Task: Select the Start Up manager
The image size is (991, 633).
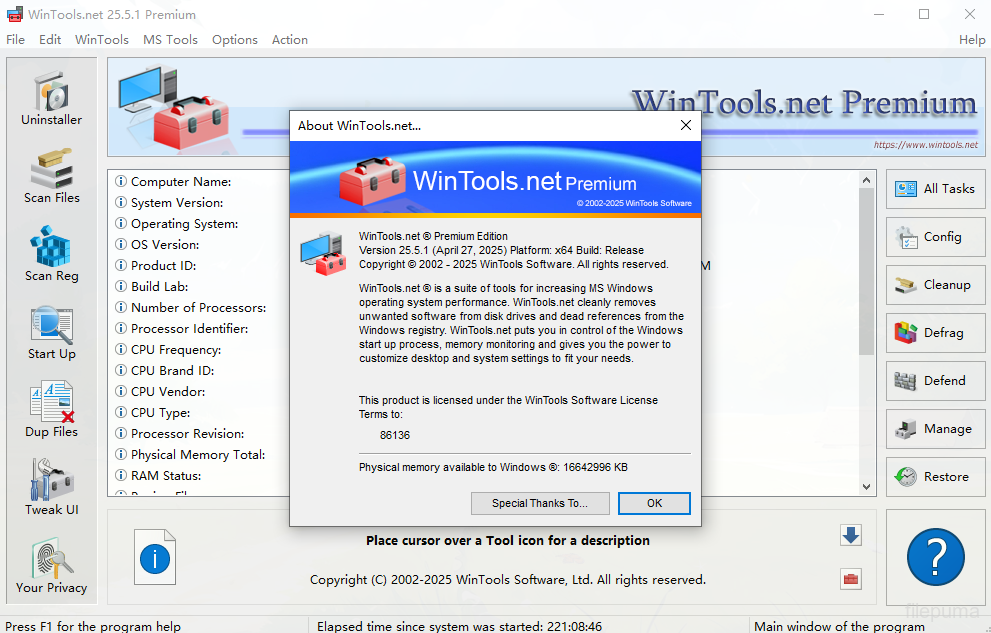Action: click(52, 332)
